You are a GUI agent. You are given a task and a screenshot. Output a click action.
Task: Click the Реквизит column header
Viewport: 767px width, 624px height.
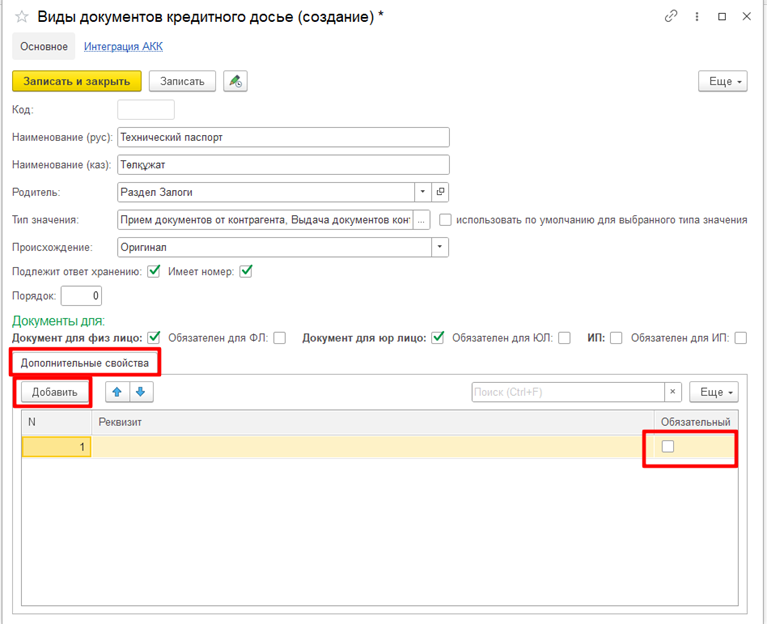373,422
